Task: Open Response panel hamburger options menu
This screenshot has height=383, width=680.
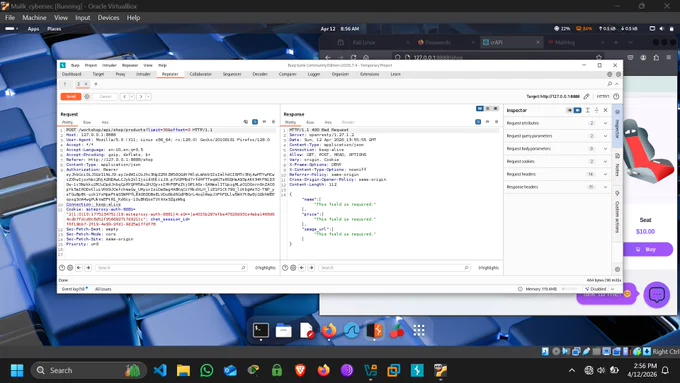Action: [497, 122]
